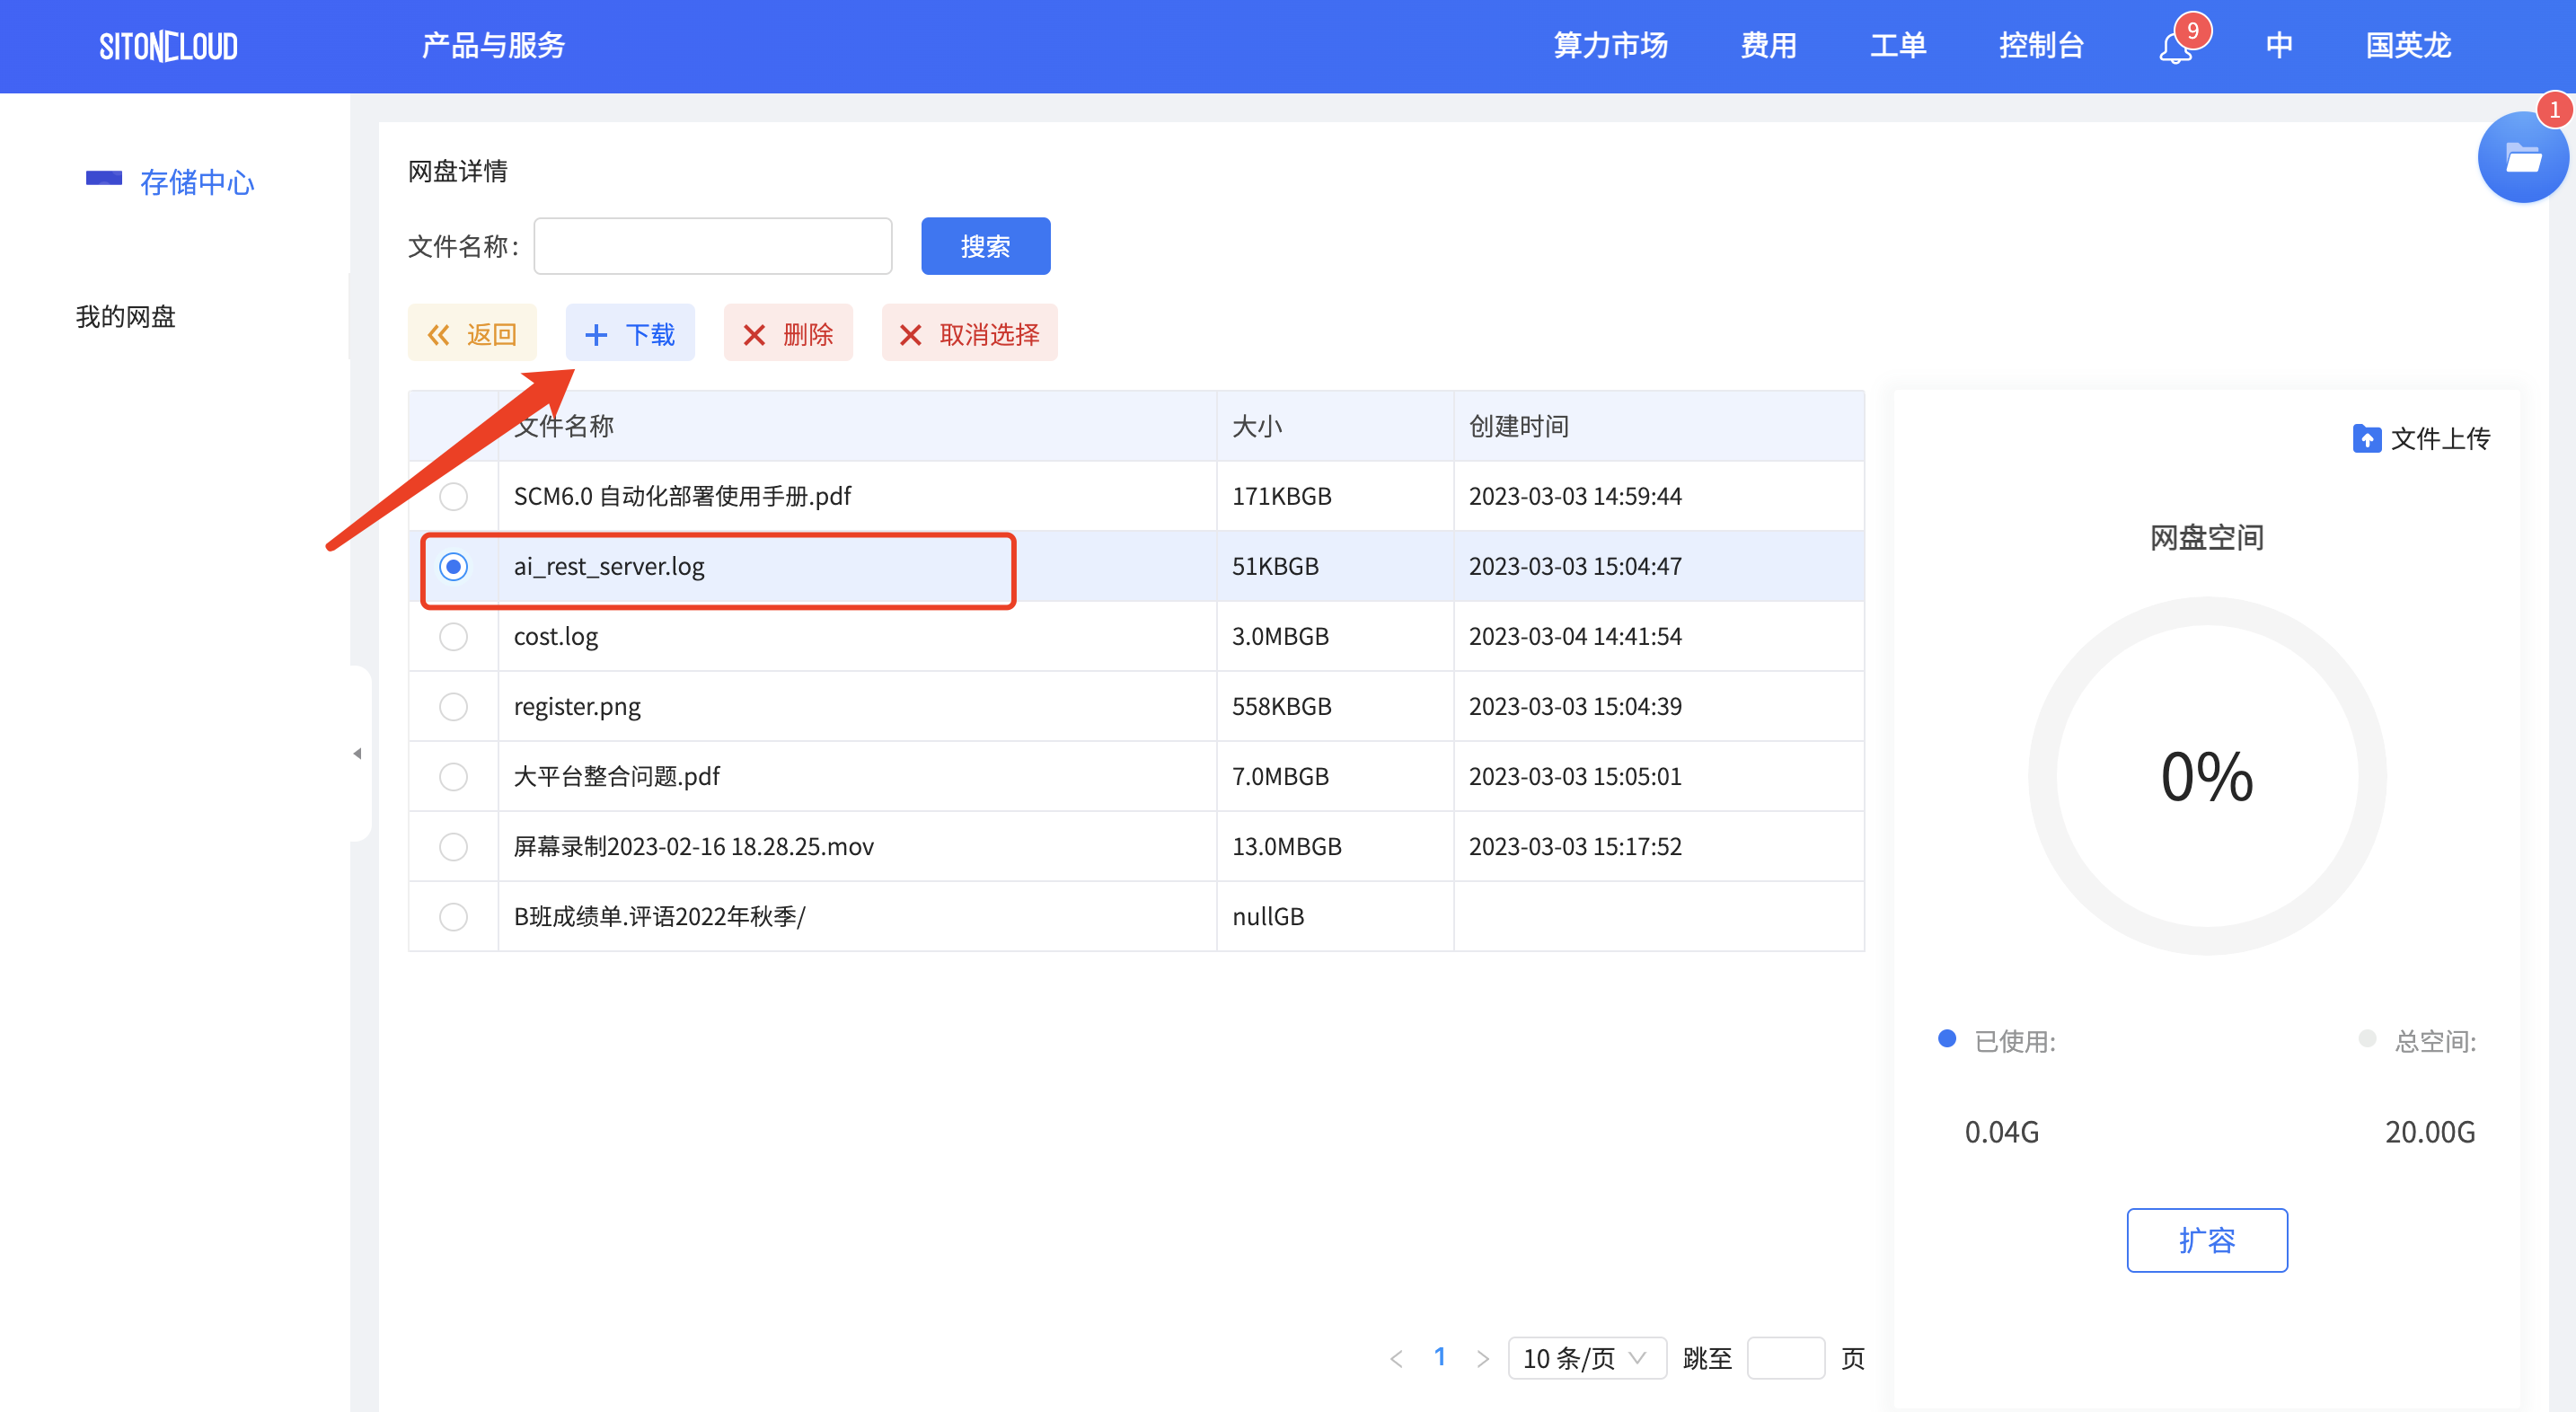The width and height of the screenshot is (2576, 1412).
Task: Select the cost.log radio button
Action: point(453,636)
